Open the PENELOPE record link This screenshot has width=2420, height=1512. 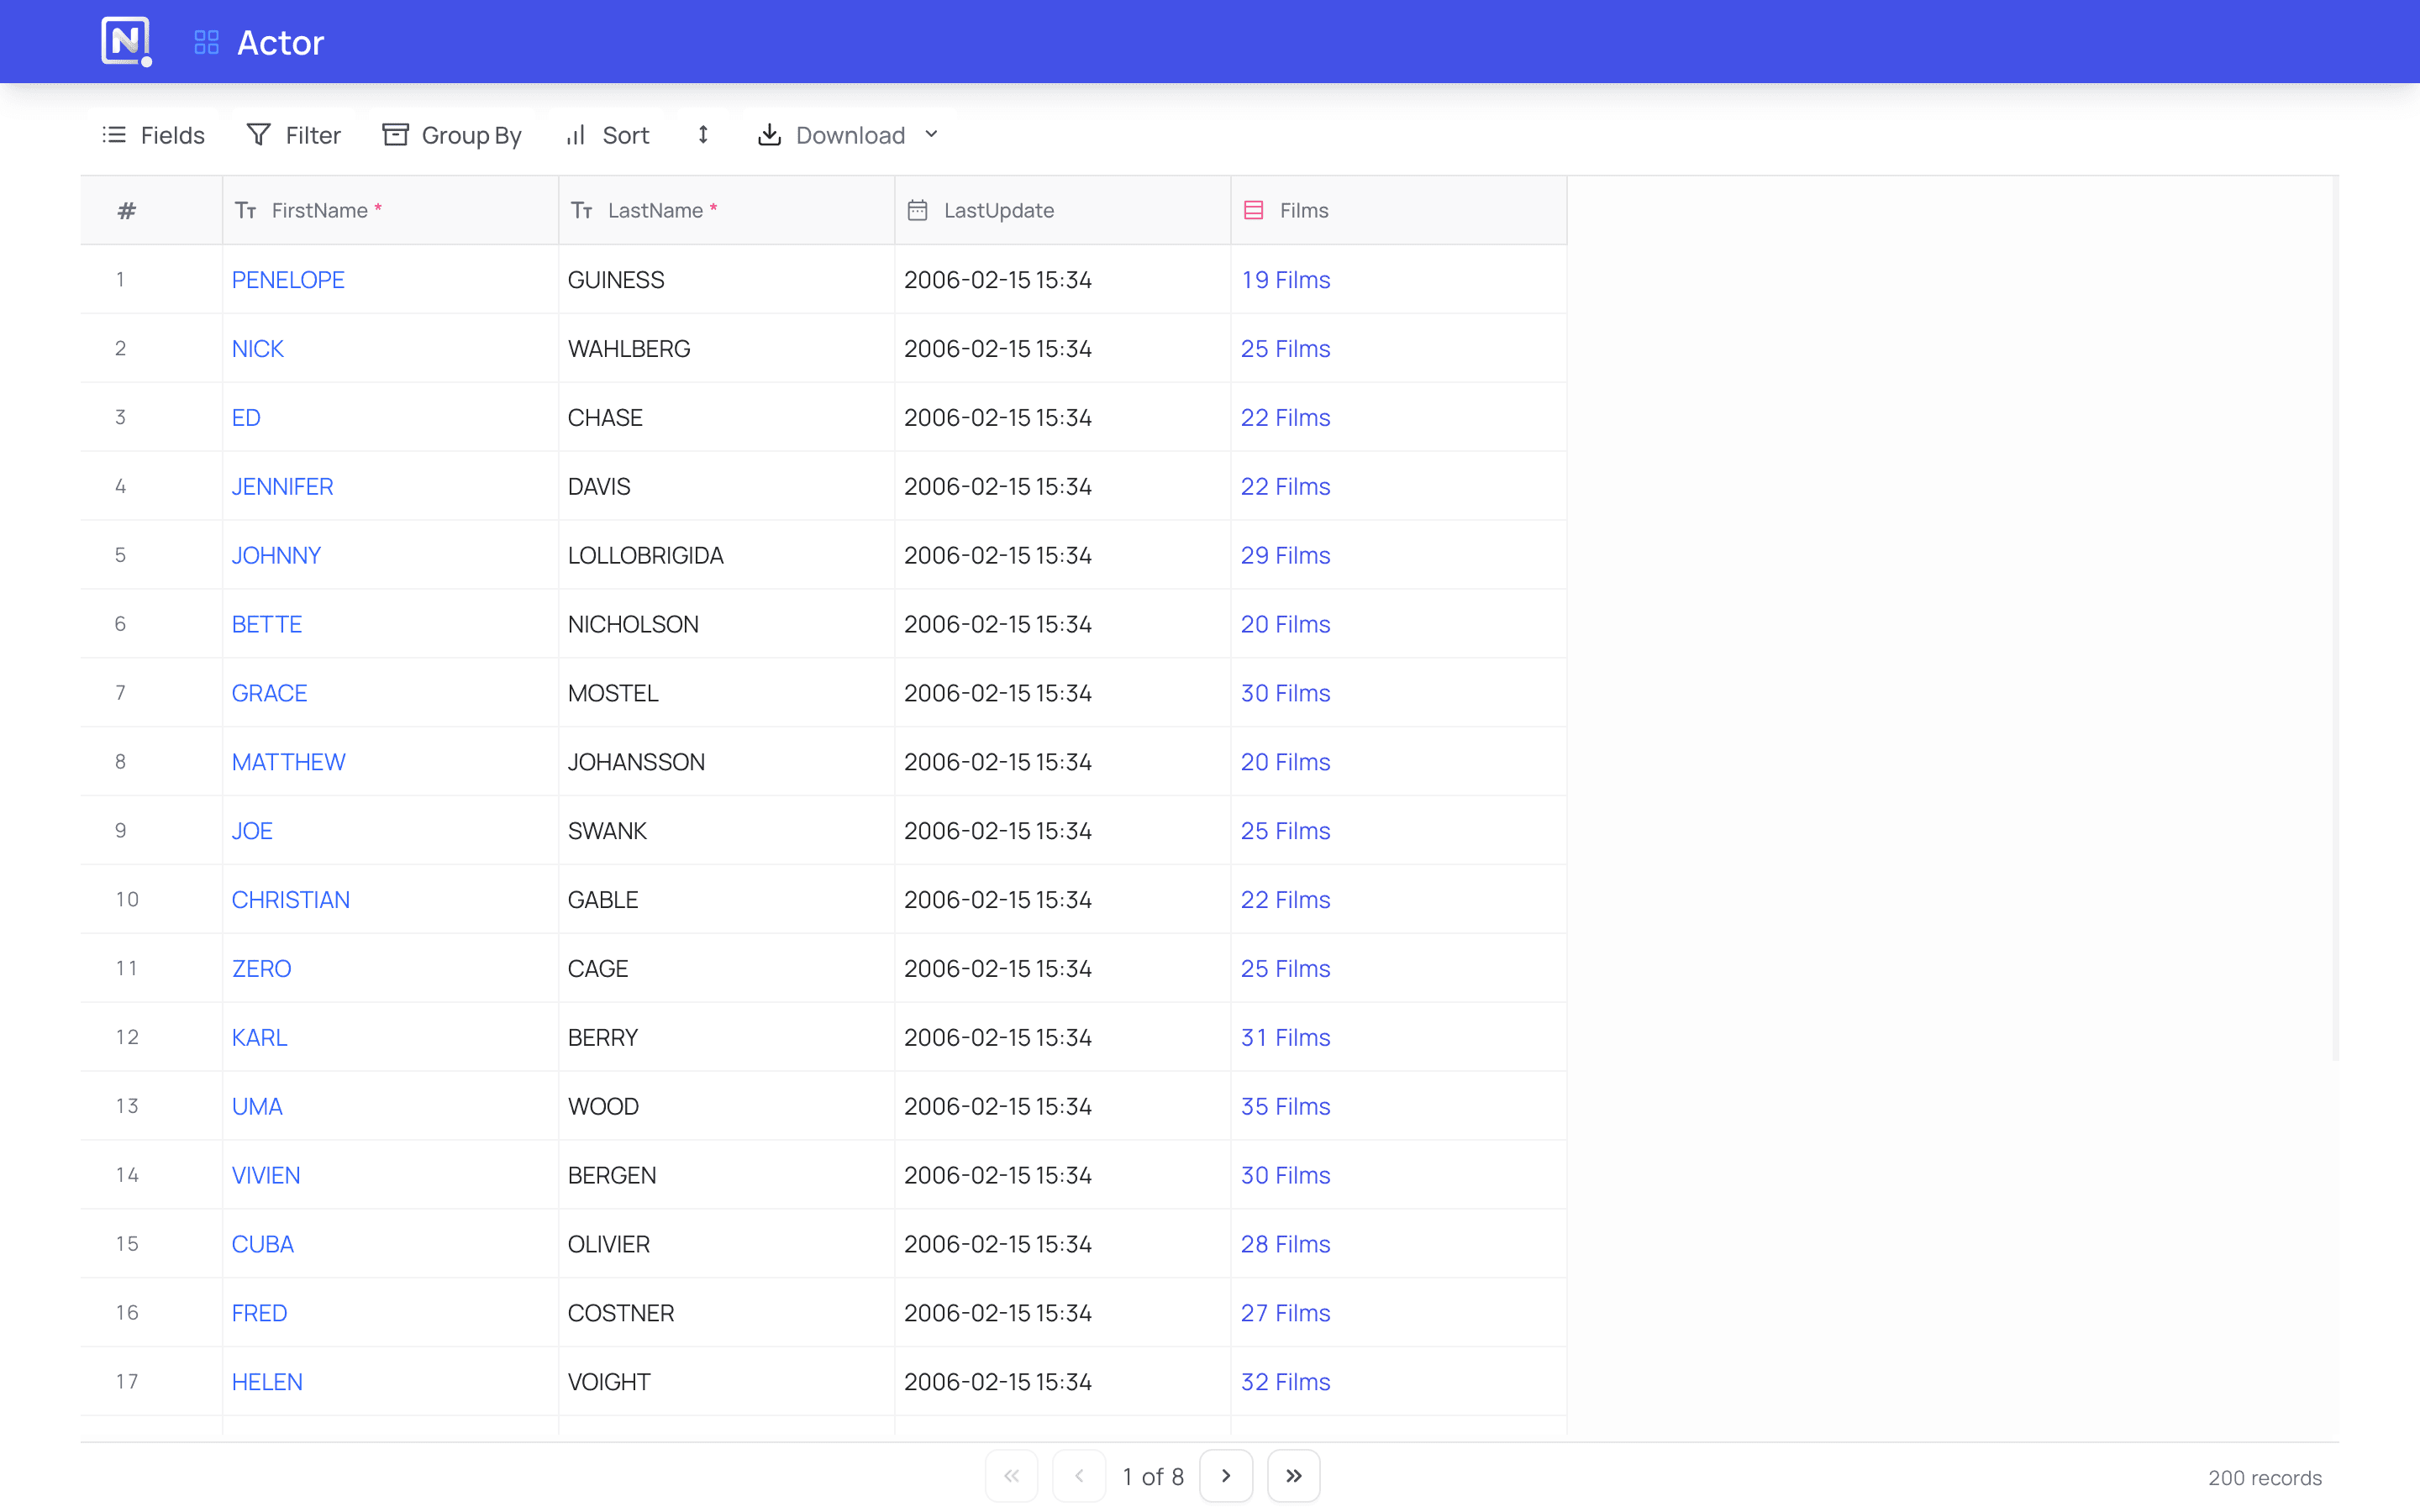coord(288,280)
